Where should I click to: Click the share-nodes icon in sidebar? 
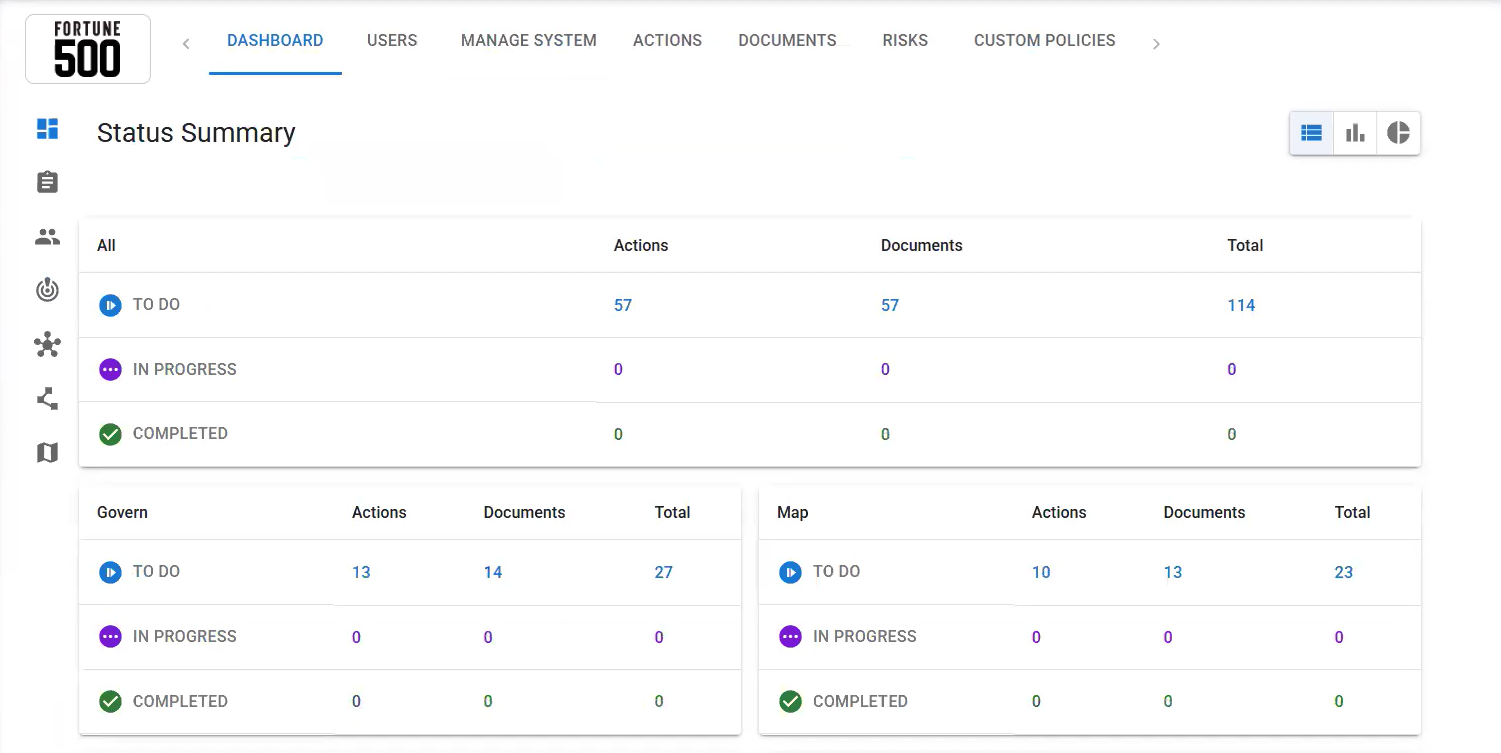click(47, 399)
